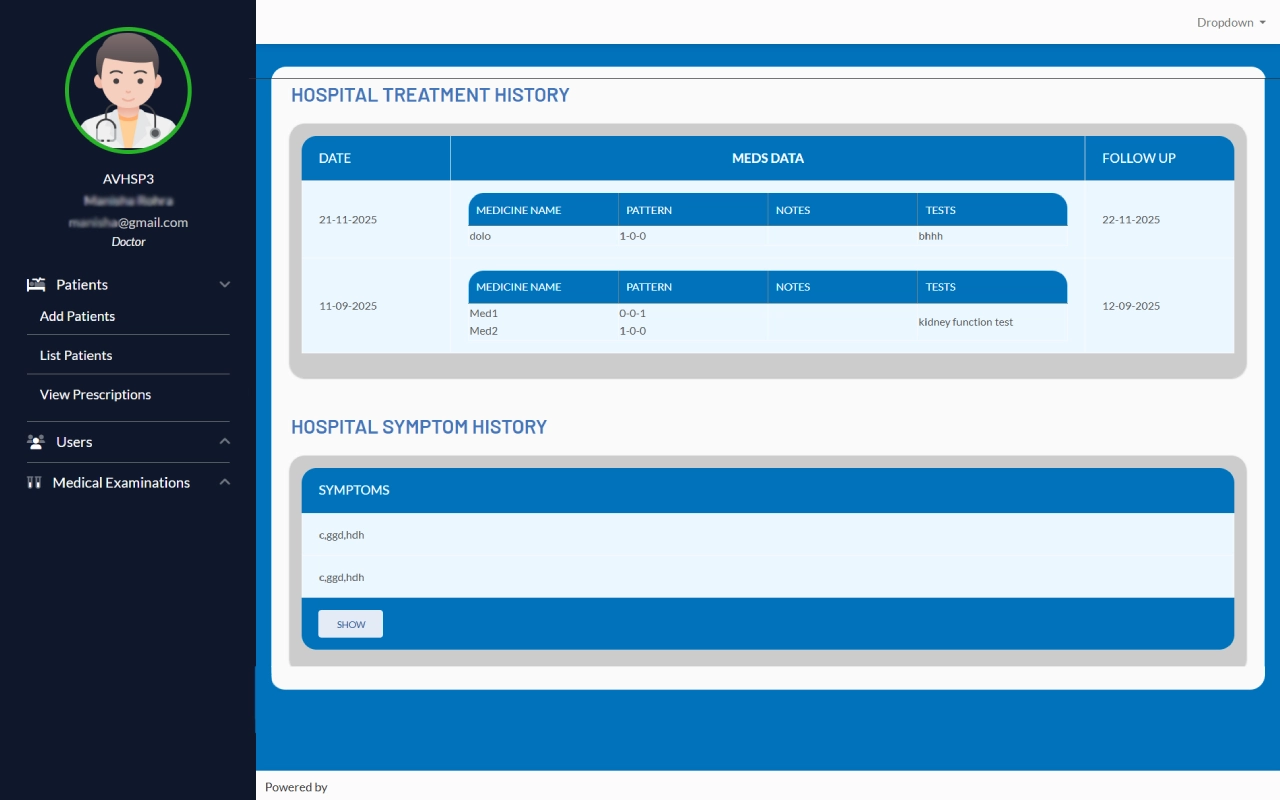This screenshot has width=1280, height=800.
Task: Select the 21-11-2025 treatment date cell
Action: (x=348, y=220)
